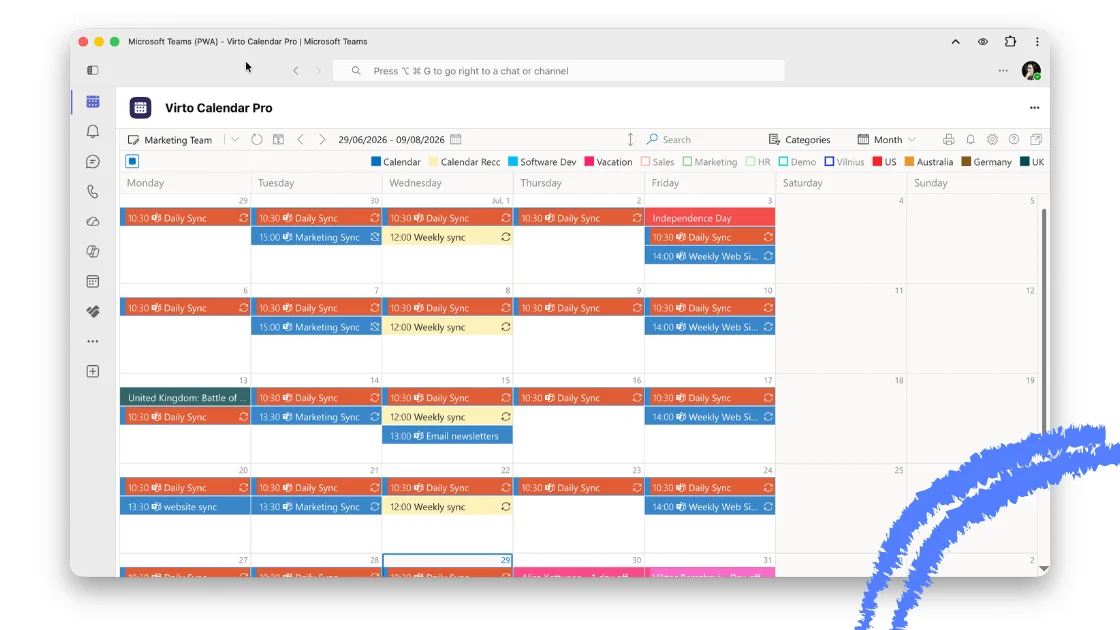This screenshot has width=1120, height=630.
Task: Toggle the US holidays category
Action: [884, 161]
